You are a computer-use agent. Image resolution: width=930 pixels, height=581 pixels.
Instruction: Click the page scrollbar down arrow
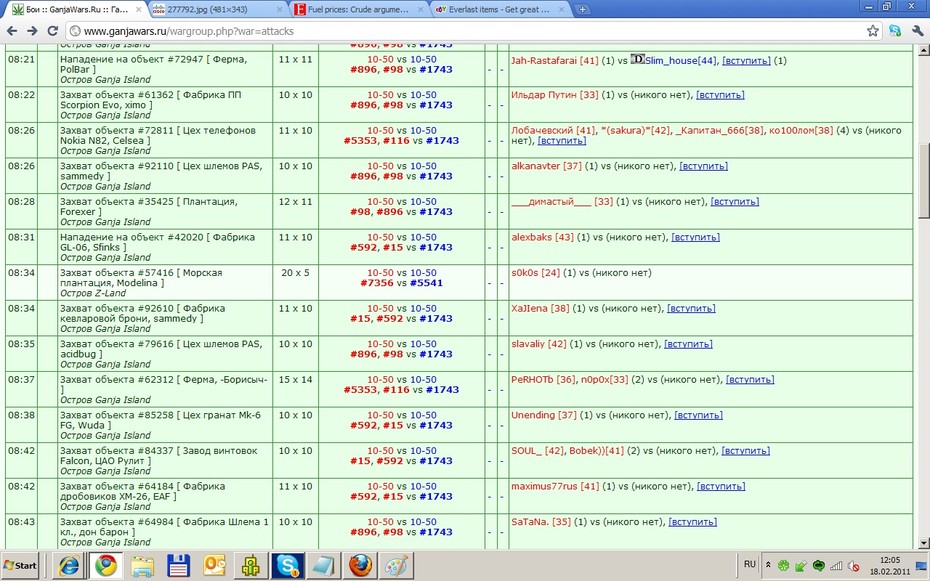click(923, 543)
